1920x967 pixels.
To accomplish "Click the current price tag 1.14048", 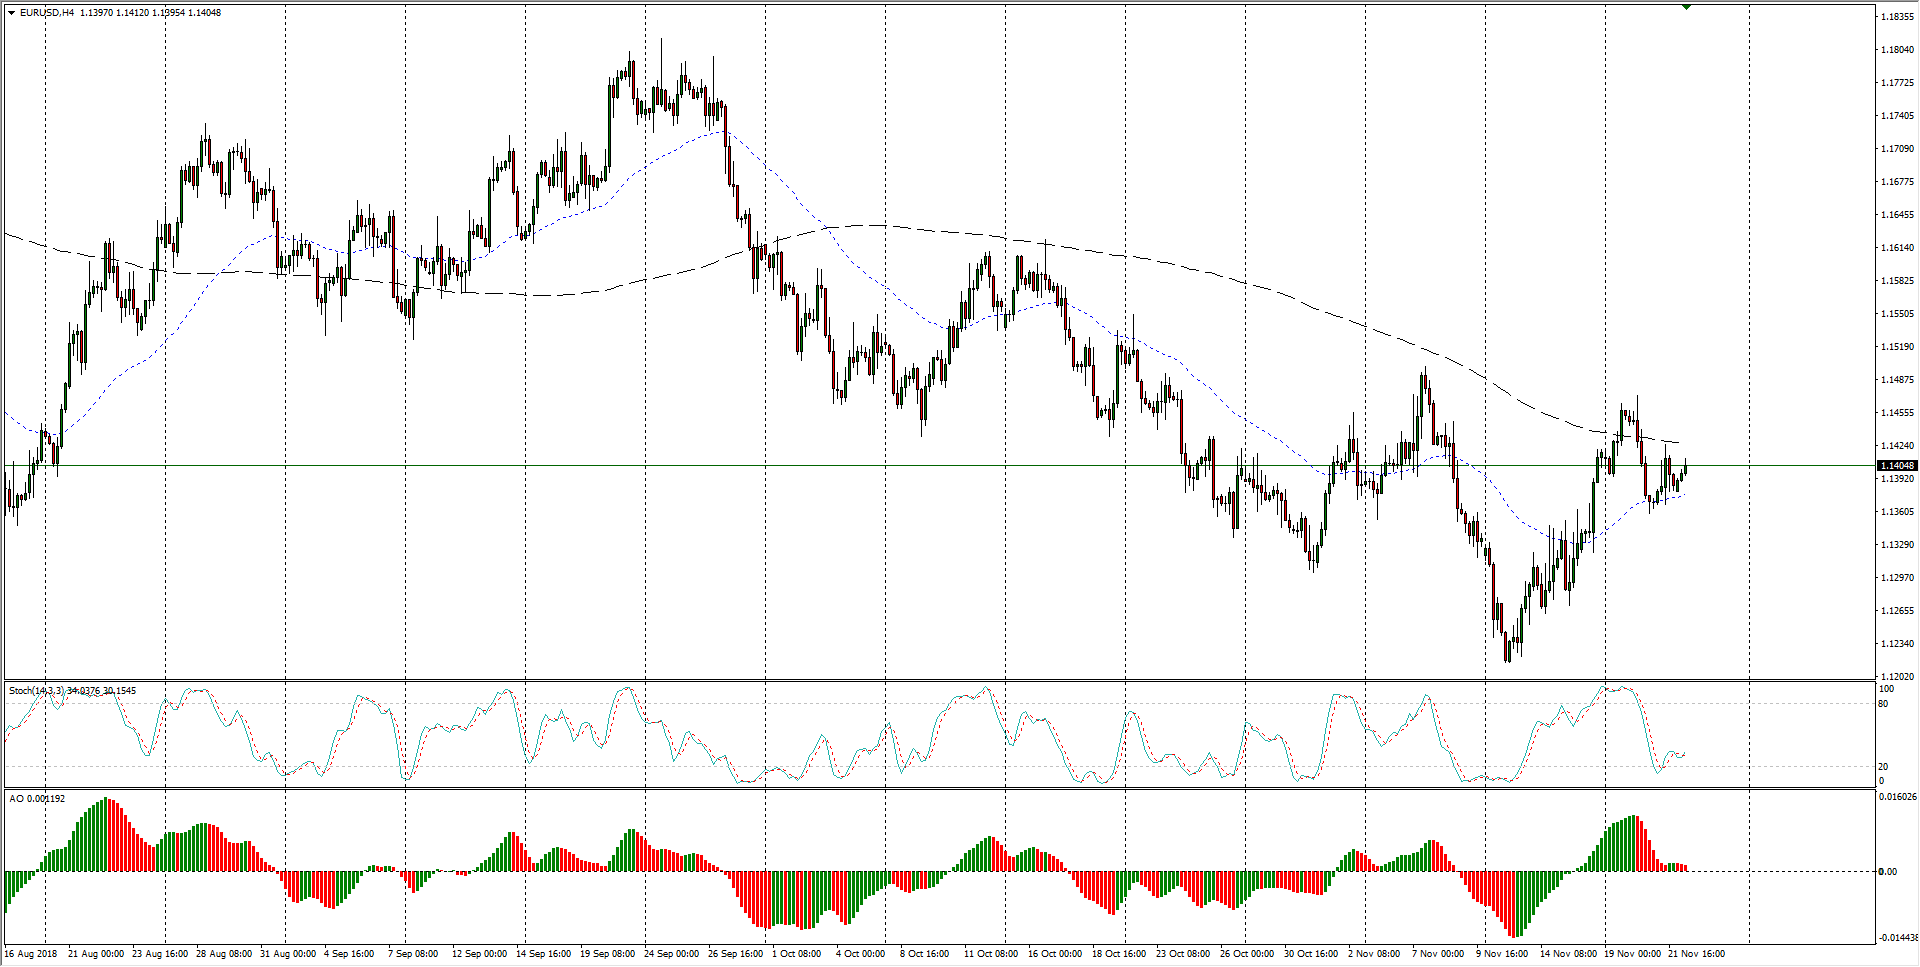I will coord(1896,466).
